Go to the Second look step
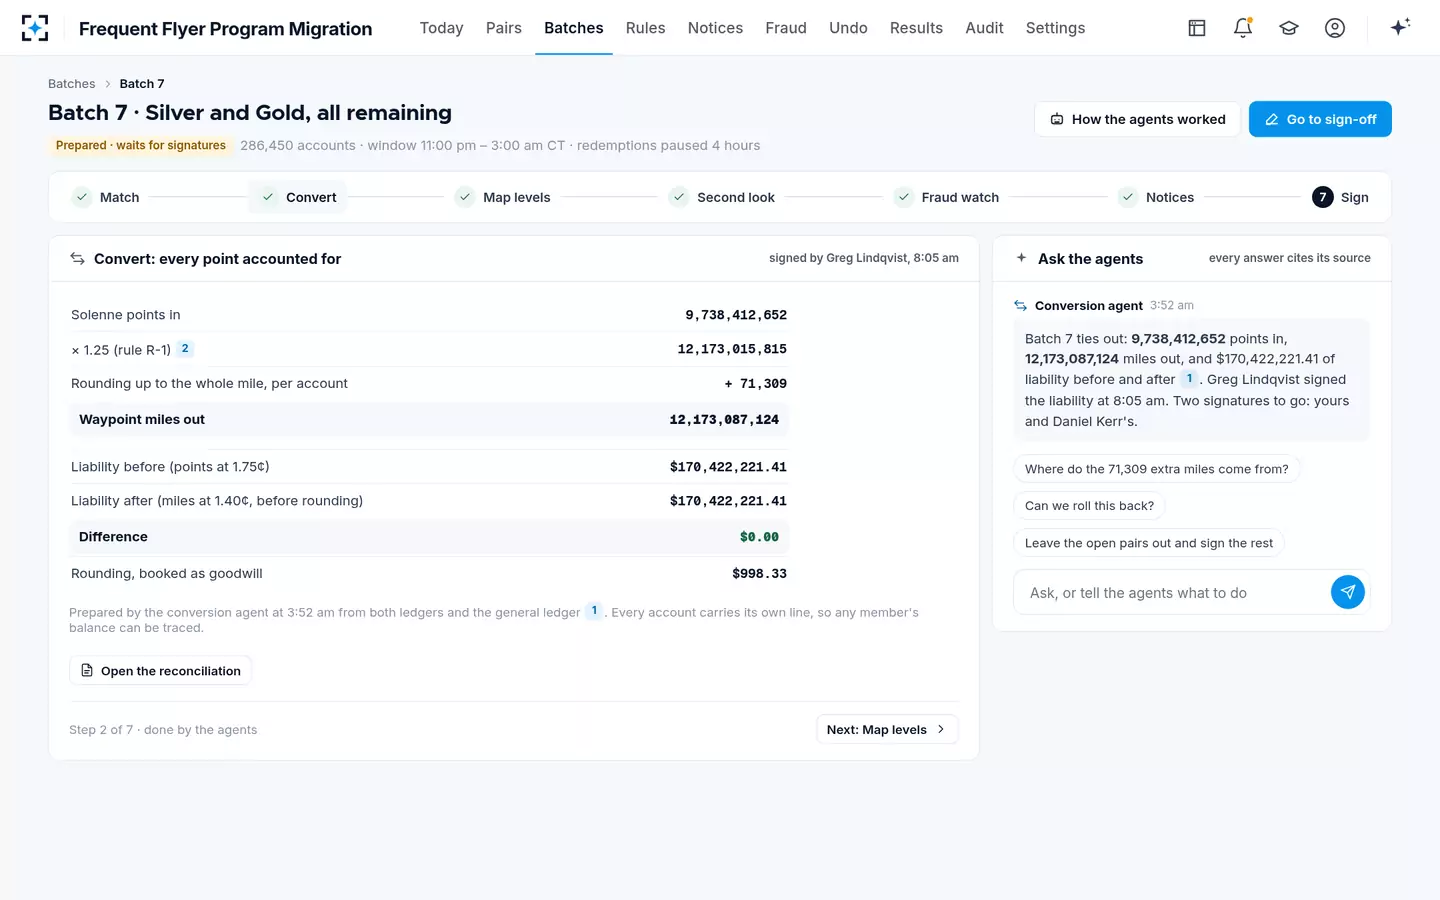The width and height of the screenshot is (1440, 900). (x=722, y=197)
